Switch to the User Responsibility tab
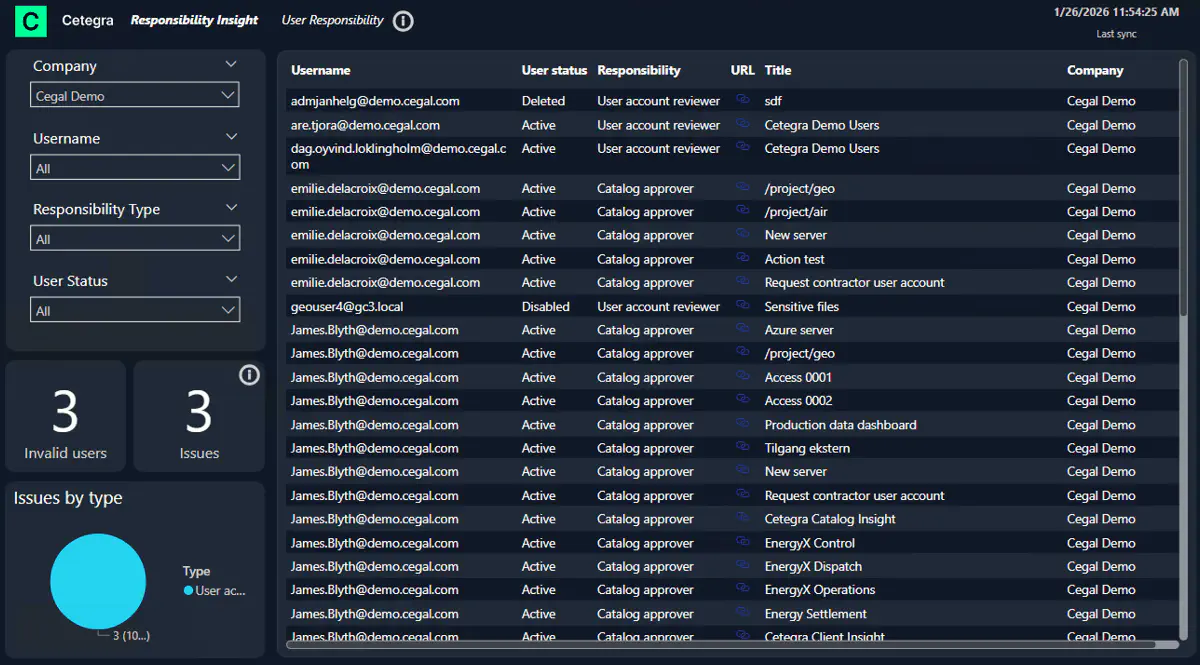This screenshot has height=665, width=1200. [x=332, y=20]
